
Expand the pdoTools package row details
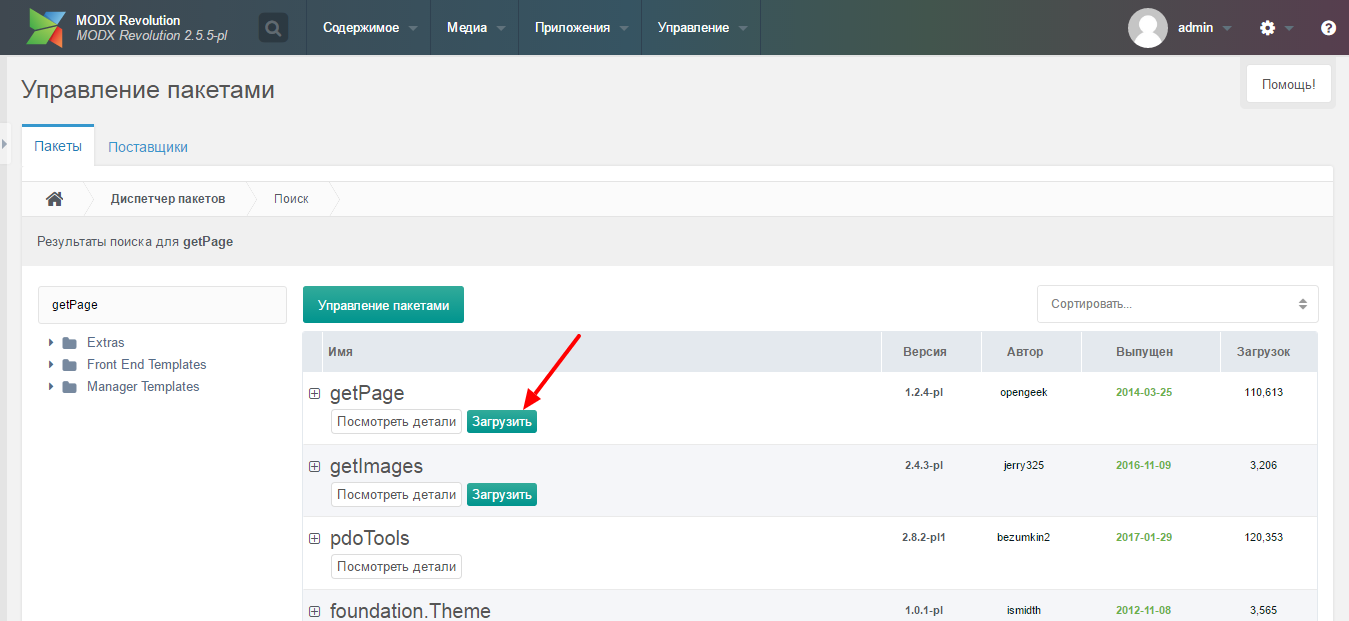coord(314,539)
